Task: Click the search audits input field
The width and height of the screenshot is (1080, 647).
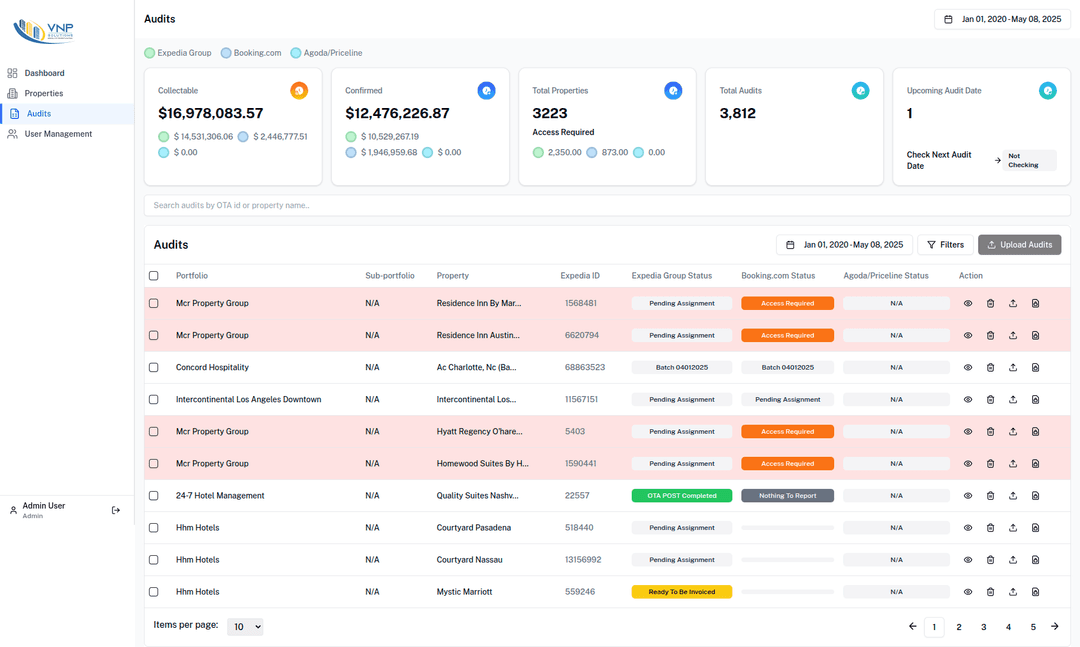Action: tap(607, 205)
